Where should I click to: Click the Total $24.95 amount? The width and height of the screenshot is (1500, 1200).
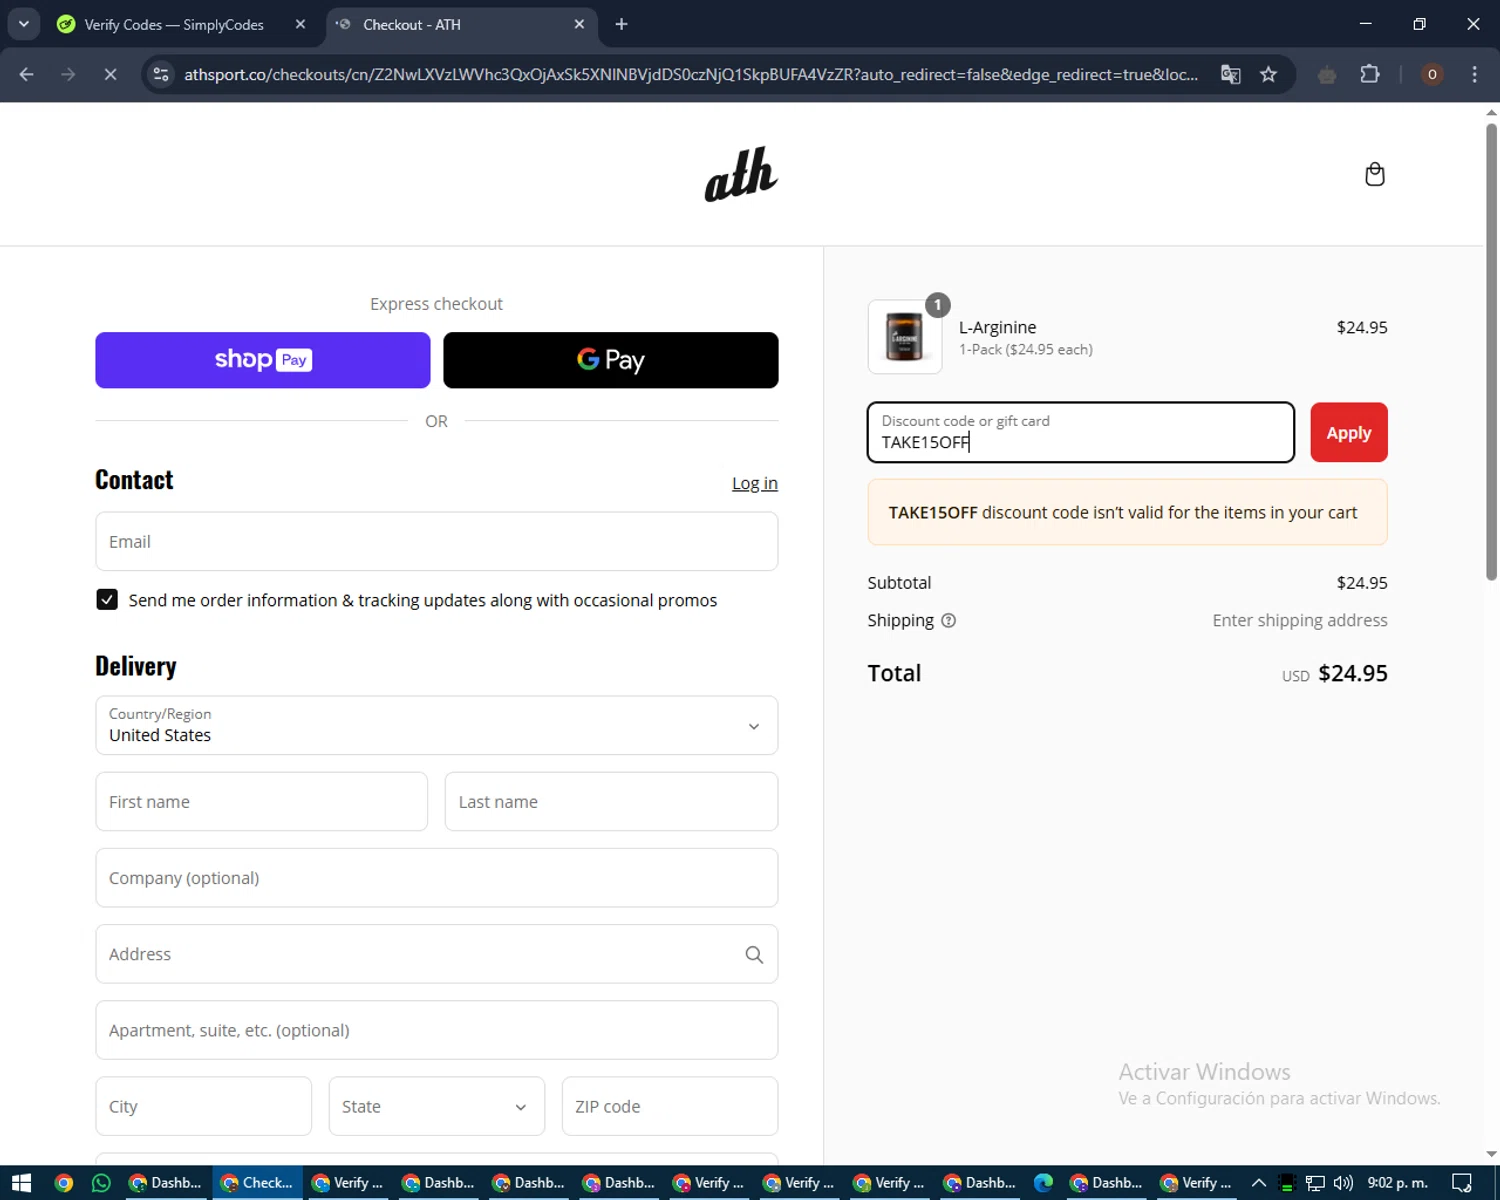(1352, 673)
